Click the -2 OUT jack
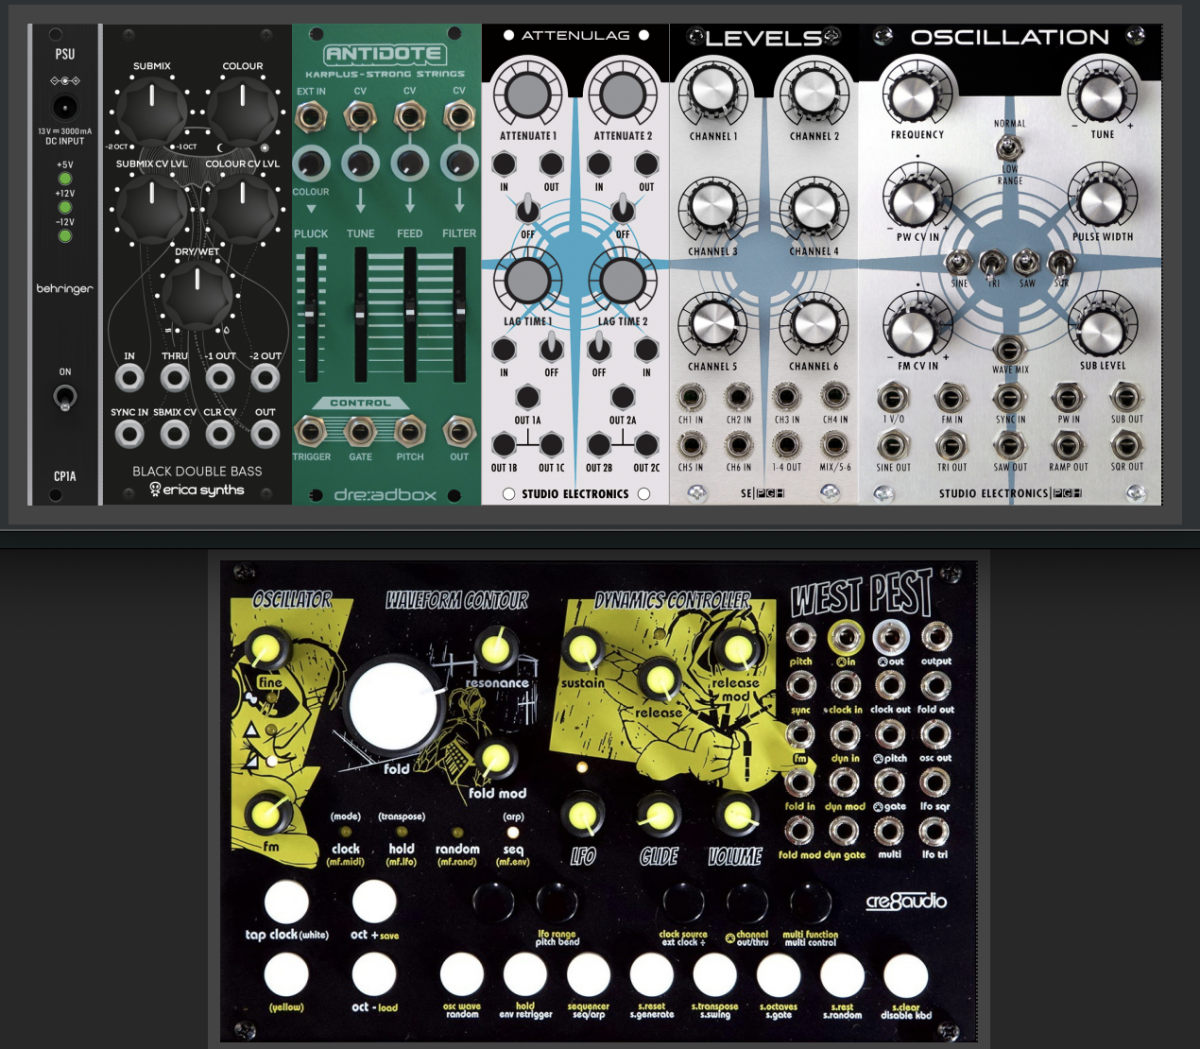The height and width of the screenshot is (1049, 1200). click(265, 378)
